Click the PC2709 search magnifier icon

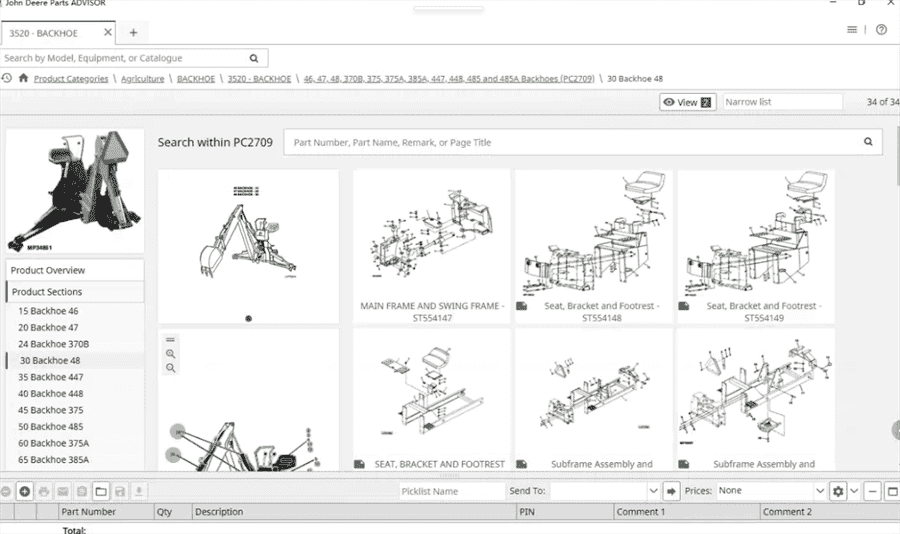tap(868, 142)
